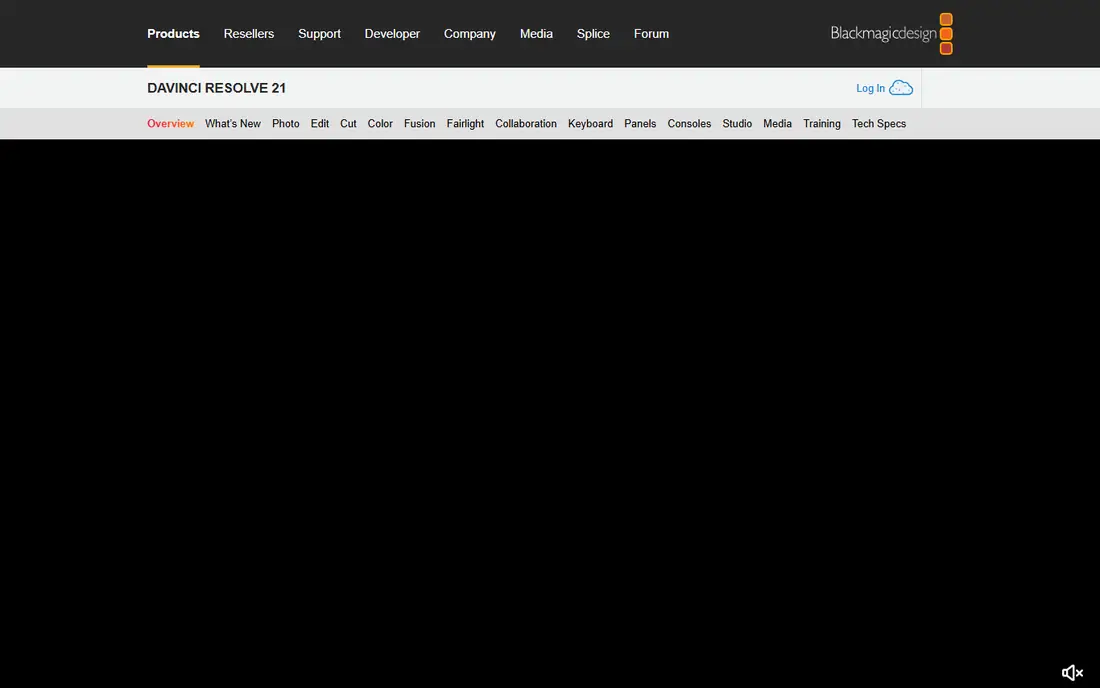Open the Company menu item

point(469,34)
